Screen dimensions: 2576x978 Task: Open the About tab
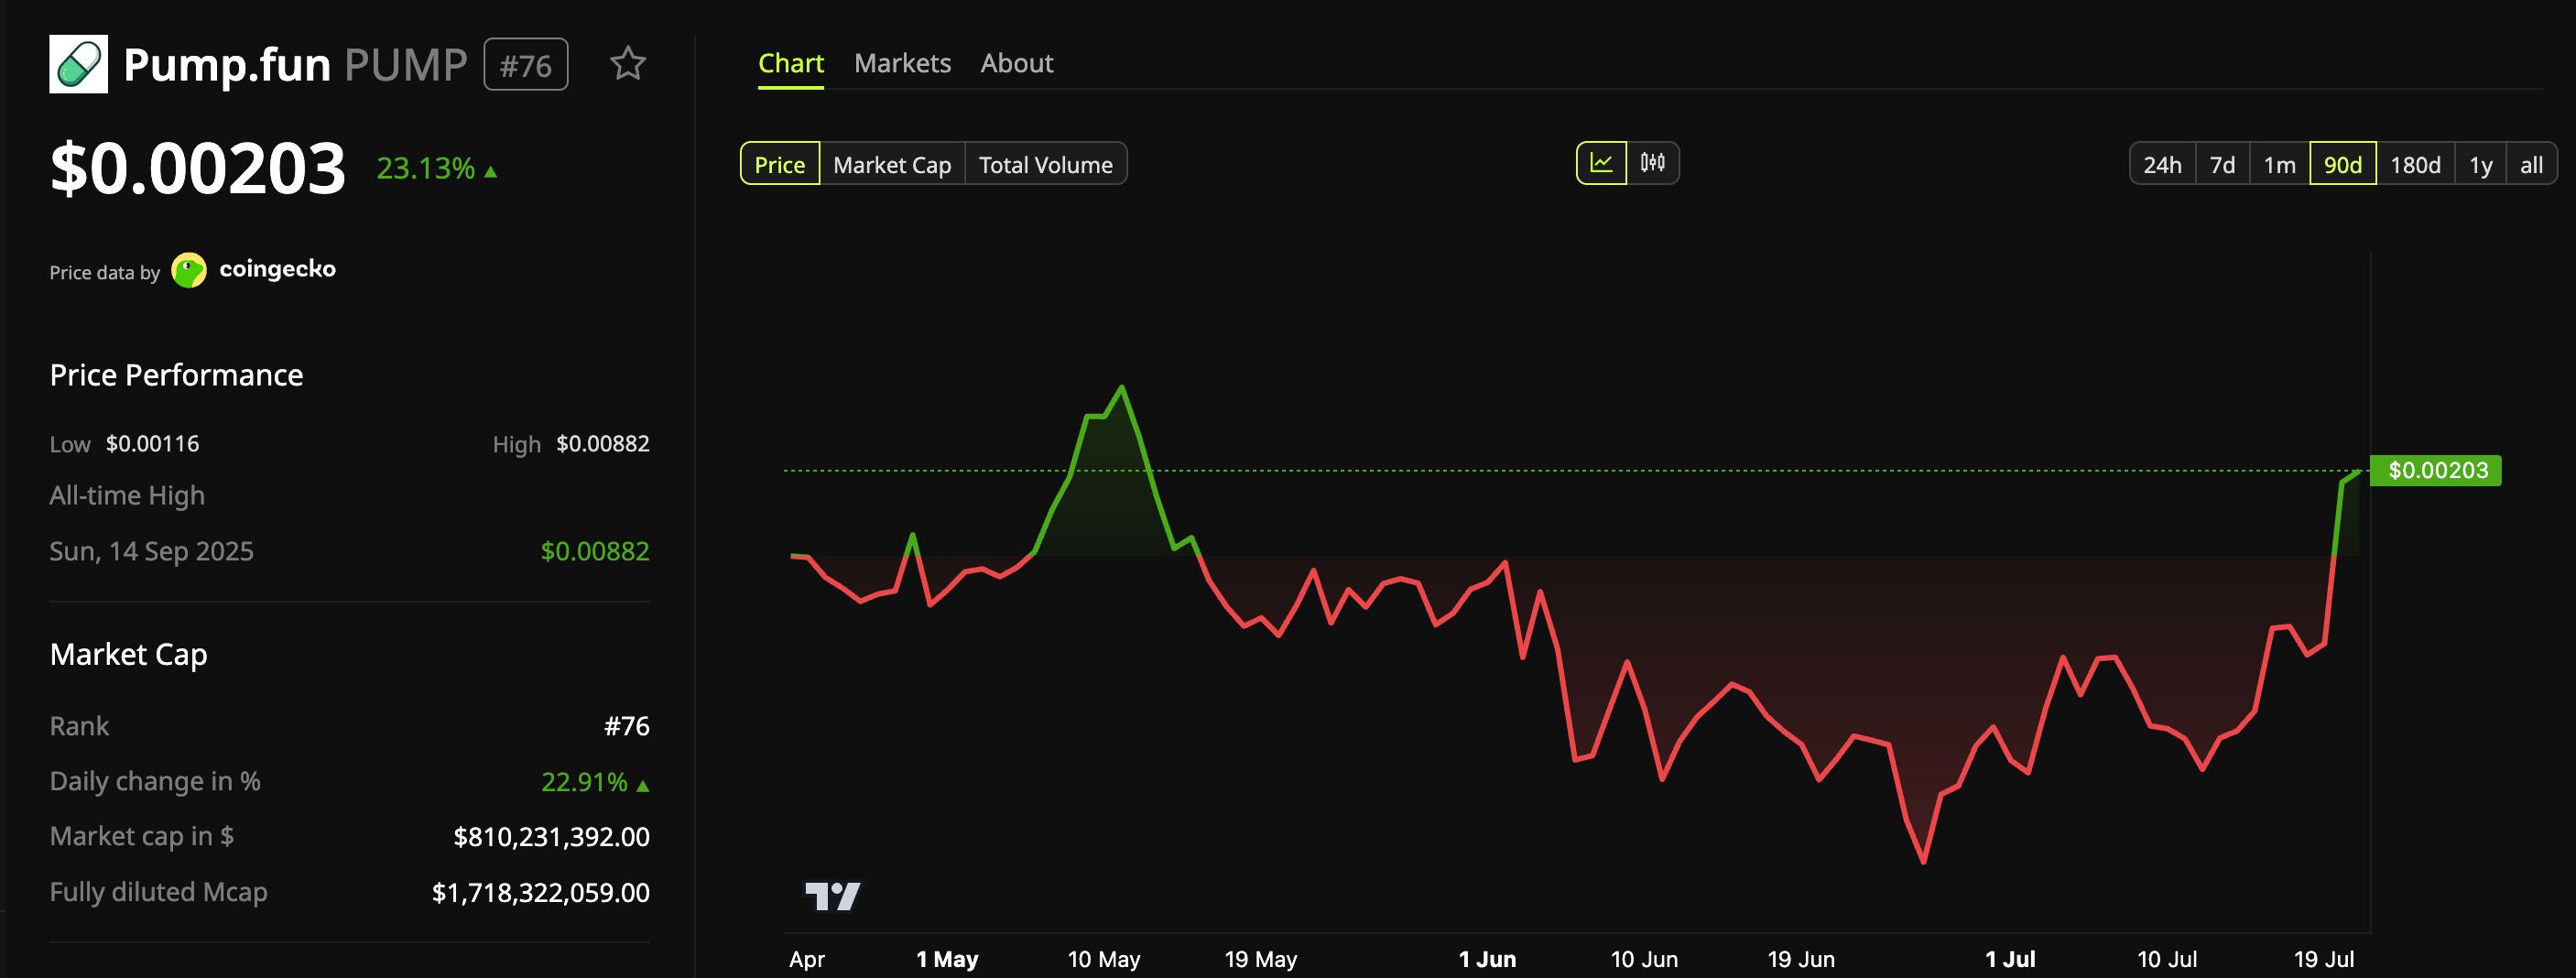1016,63
